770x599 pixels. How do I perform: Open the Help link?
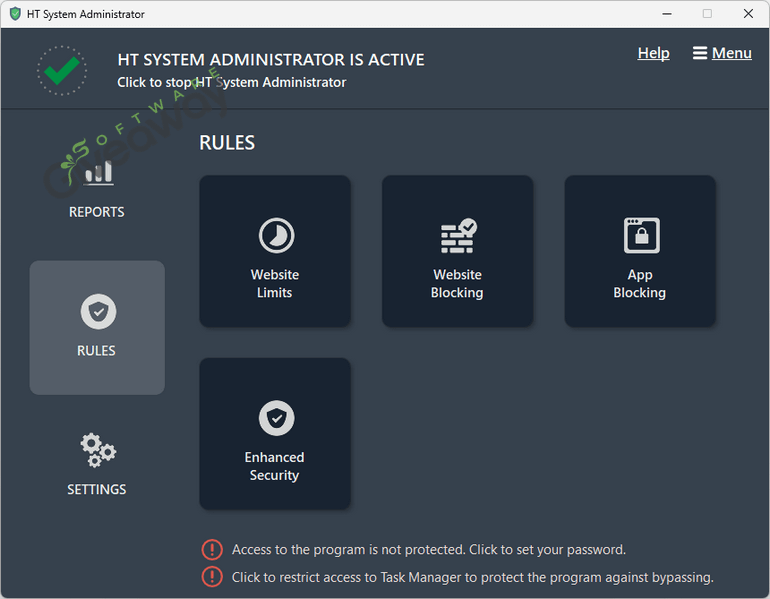(x=653, y=53)
